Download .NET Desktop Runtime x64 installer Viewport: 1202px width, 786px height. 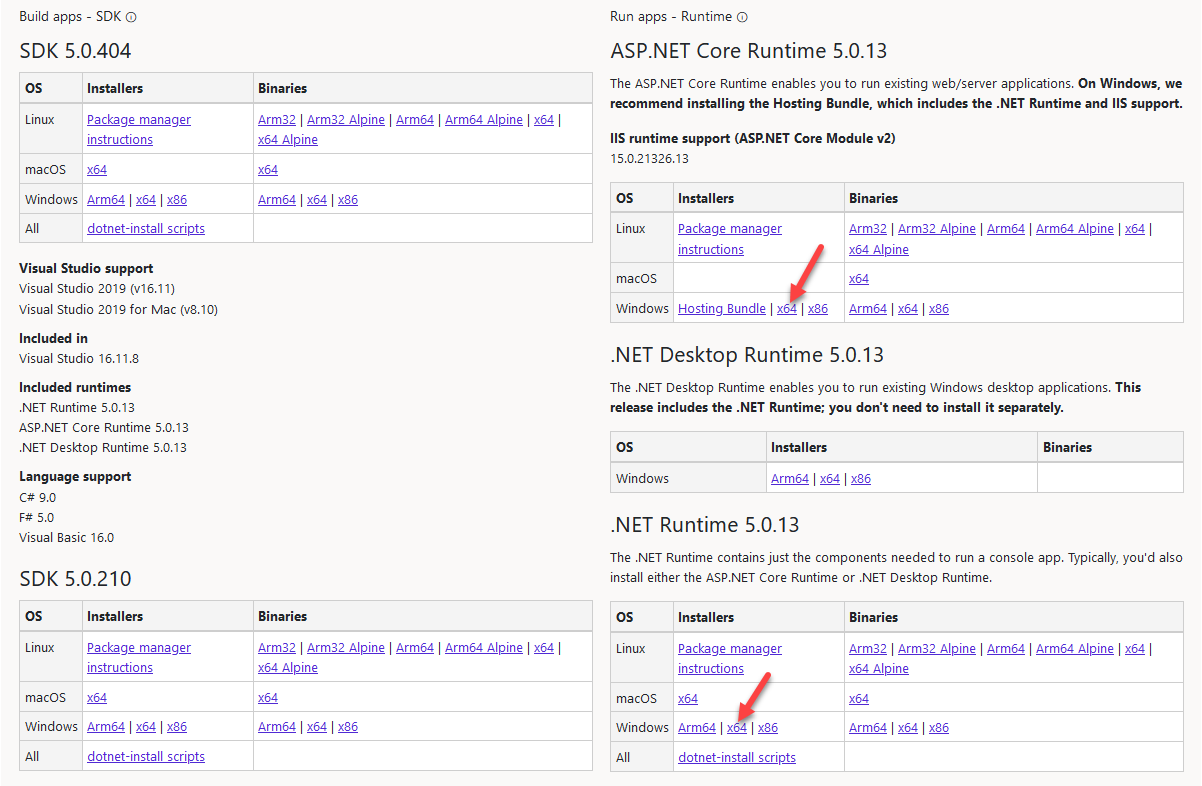coord(830,478)
